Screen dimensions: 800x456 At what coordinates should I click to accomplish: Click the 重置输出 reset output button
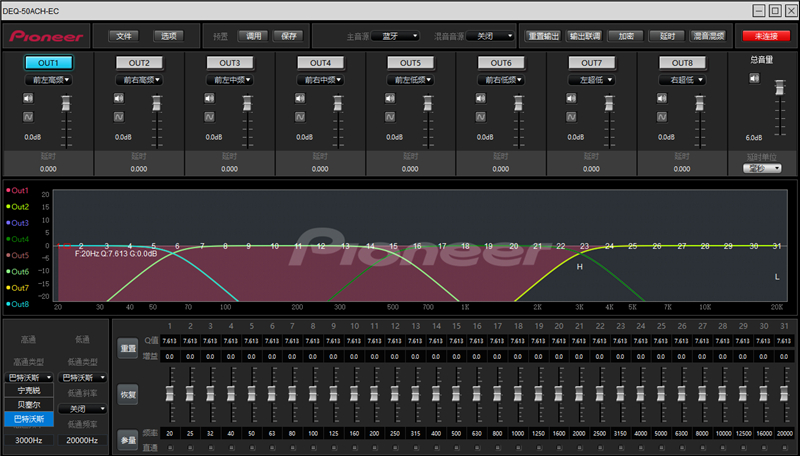(544, 36)
